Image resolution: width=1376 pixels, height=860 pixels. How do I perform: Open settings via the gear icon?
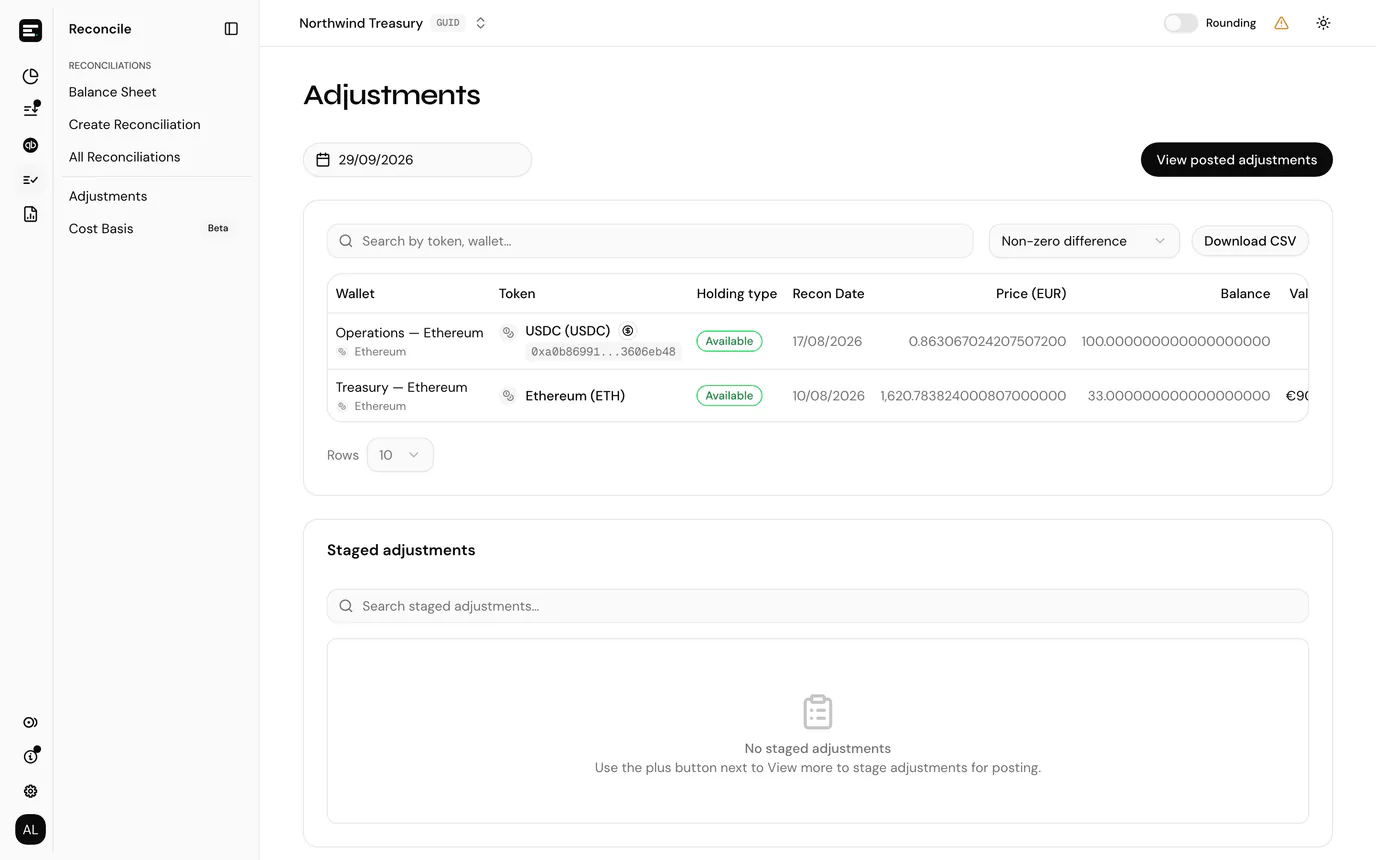pos(30,791)
